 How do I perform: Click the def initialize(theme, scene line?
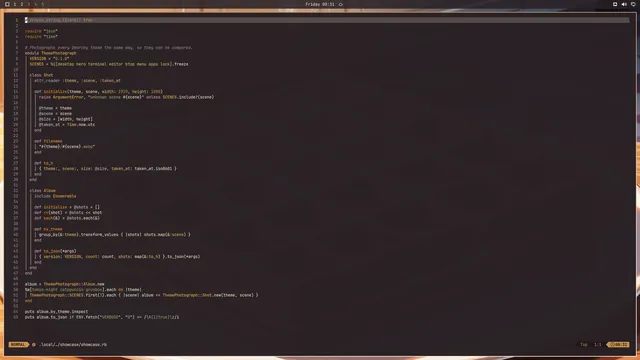point(98,91)
